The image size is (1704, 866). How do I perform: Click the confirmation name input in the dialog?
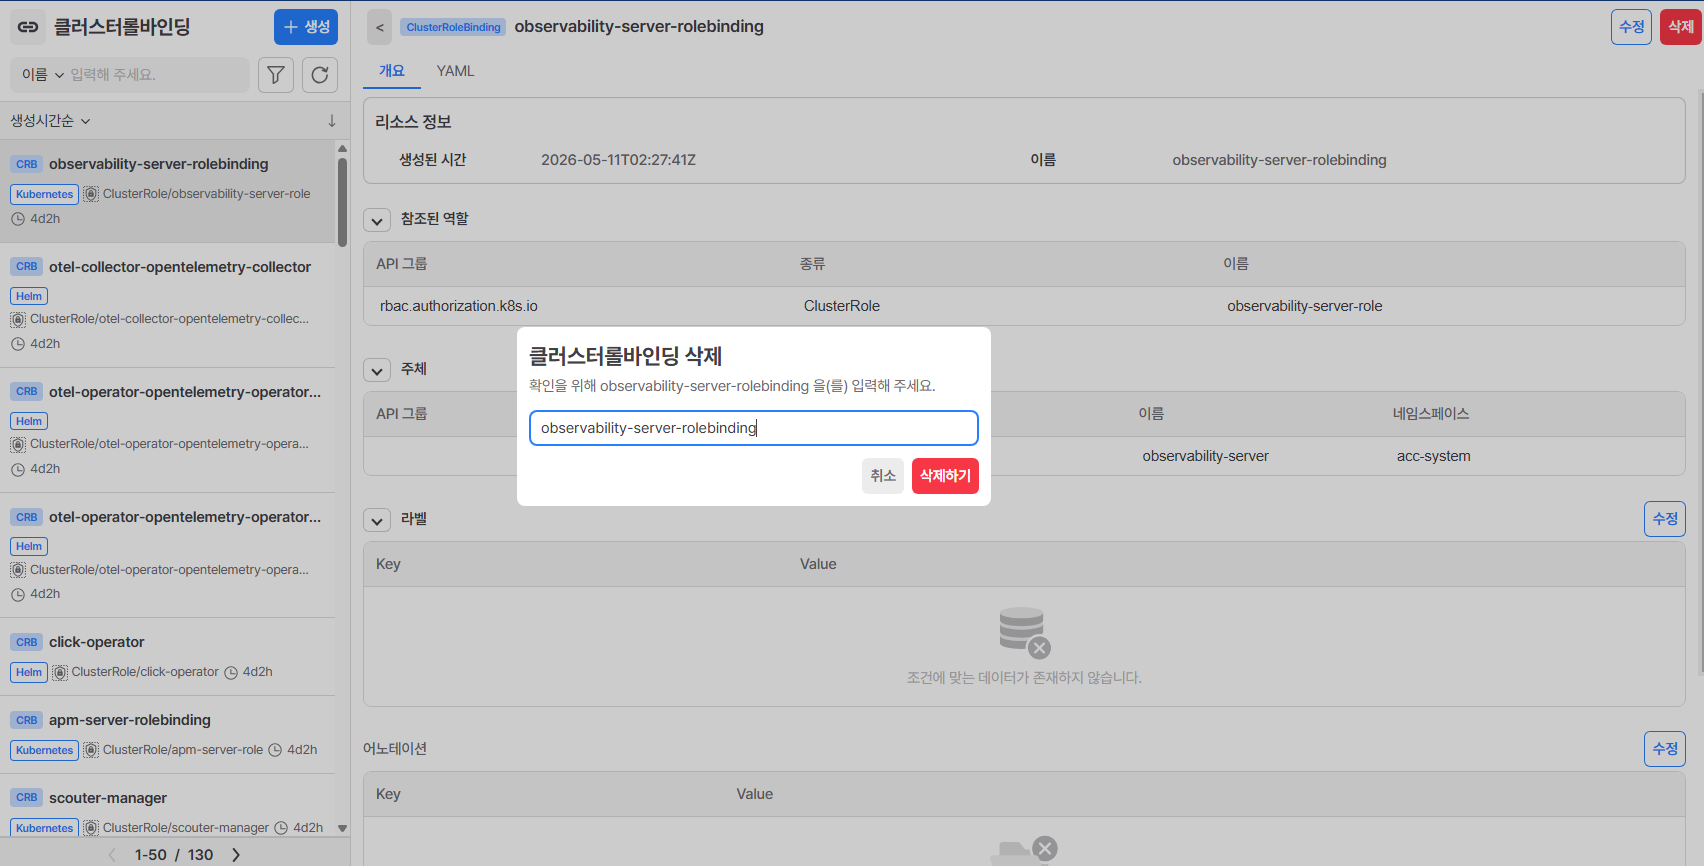click(754, 428)
